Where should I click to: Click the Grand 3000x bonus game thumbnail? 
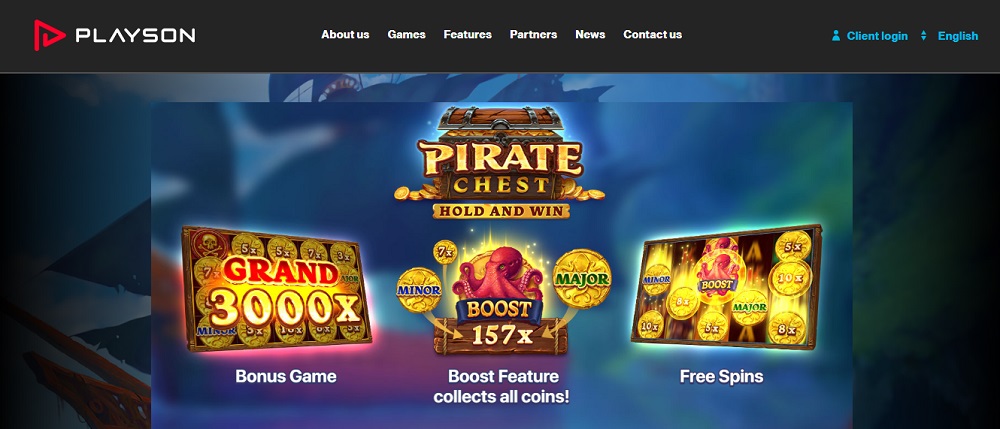click(x=276, y=289)
